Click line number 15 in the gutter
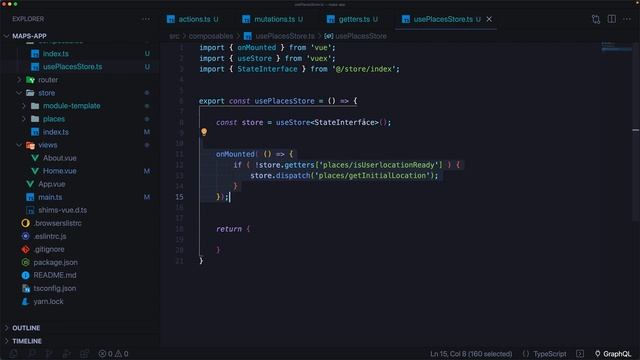The height and width of the screenshot is (360, 640). click(x=180, y=197)
